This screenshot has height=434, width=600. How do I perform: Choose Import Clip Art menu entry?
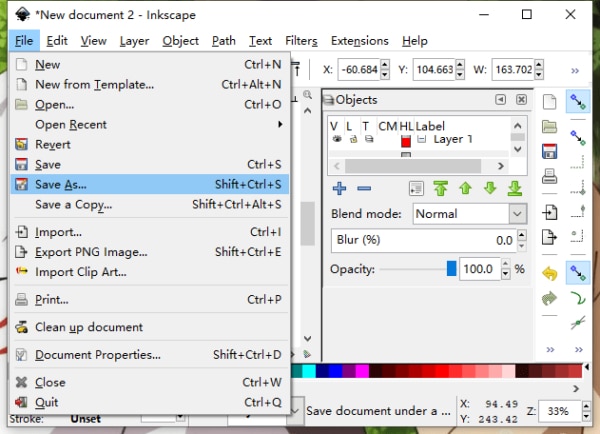tap(150, 272)
